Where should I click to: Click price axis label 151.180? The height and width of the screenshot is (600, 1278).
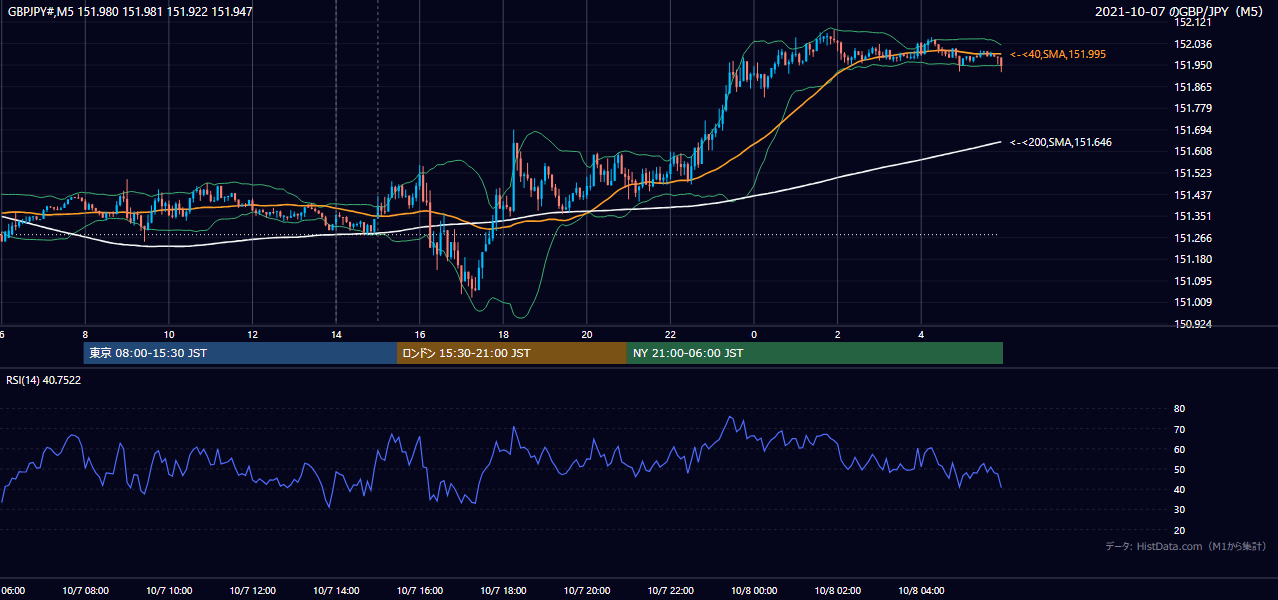point(1193,259)
